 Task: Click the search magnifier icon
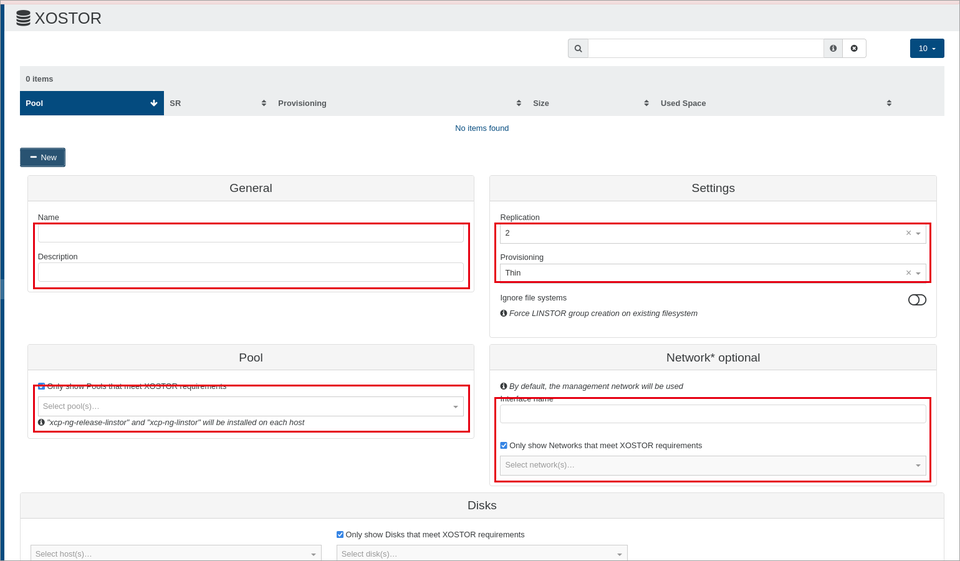coord(578,48)
